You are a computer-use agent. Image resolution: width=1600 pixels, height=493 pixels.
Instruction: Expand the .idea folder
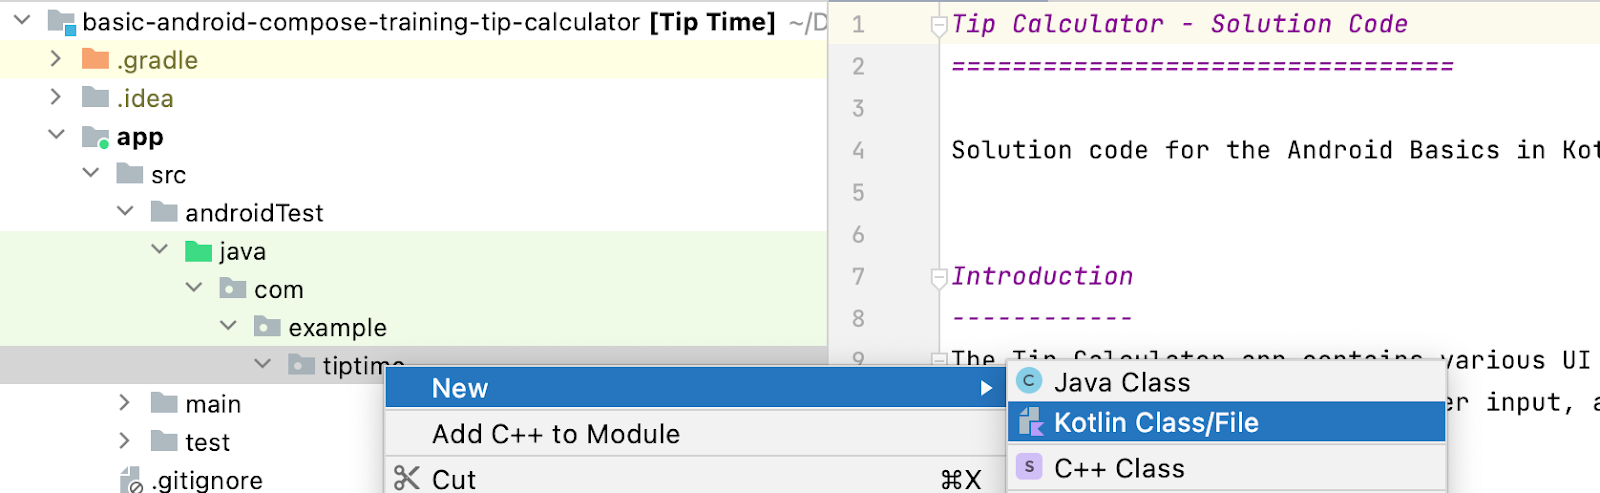coord(56,98)
